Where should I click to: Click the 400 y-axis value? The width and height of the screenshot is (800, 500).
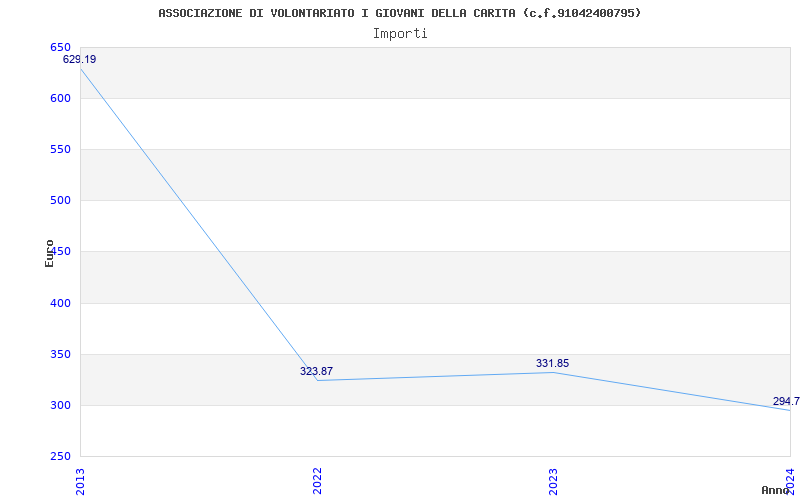point(60,303)
